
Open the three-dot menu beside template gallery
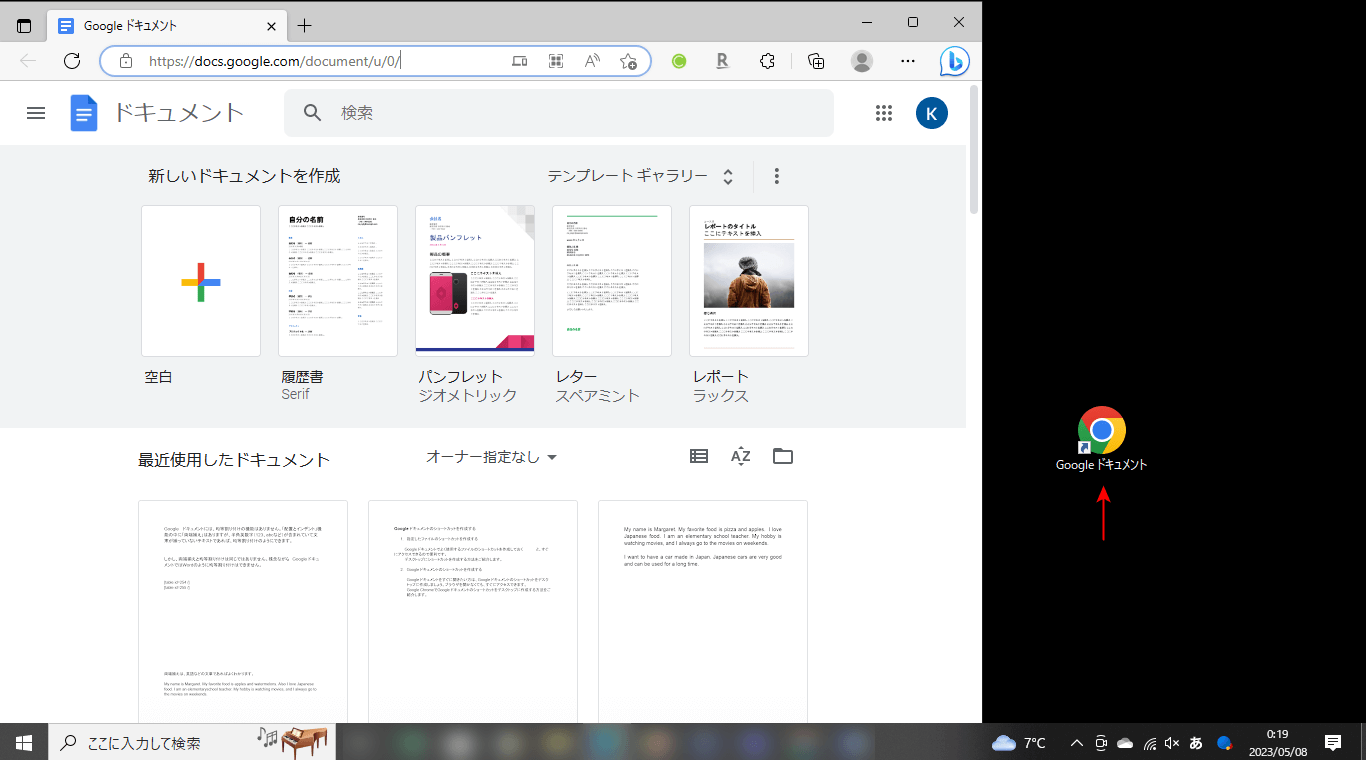777,176
